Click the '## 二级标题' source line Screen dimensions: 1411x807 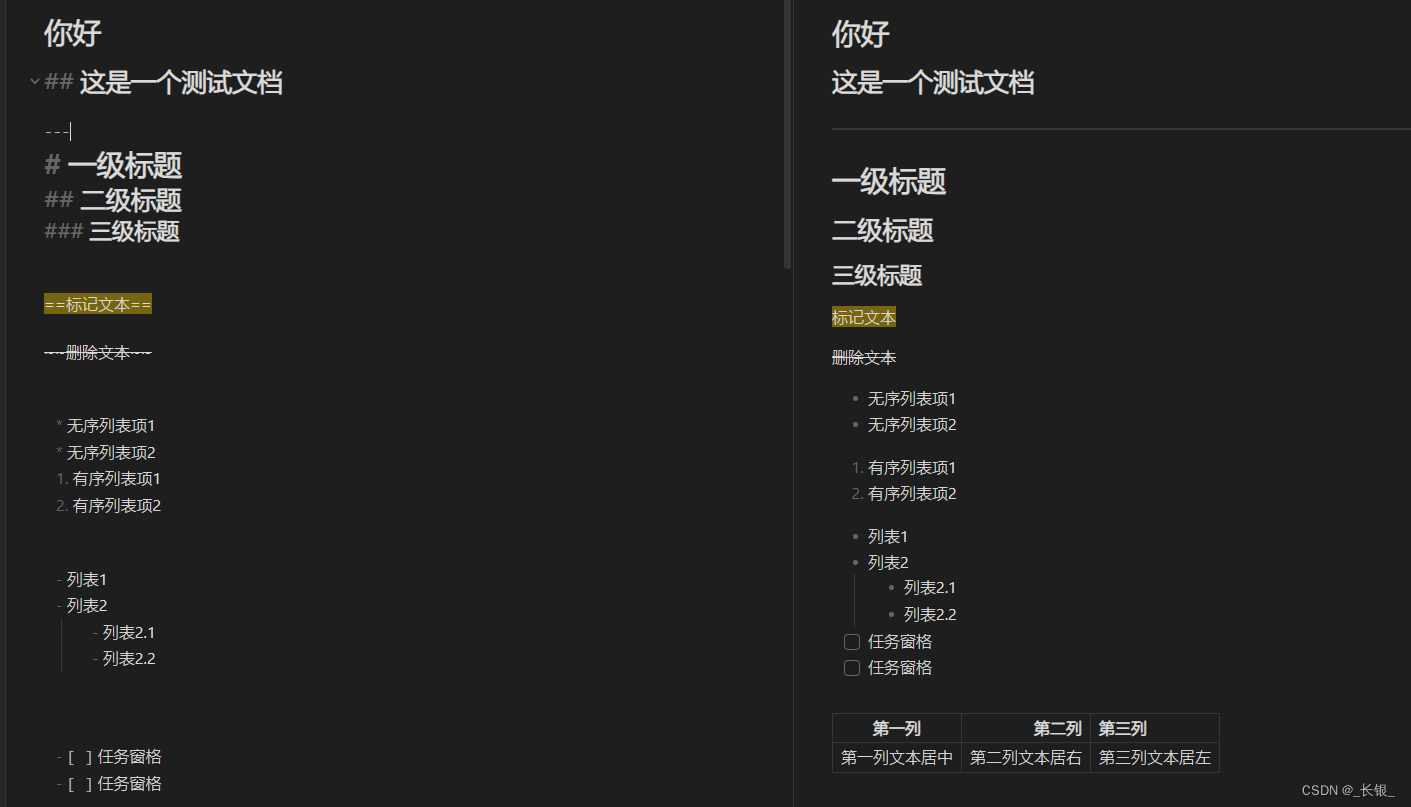(x=113, y=200)
